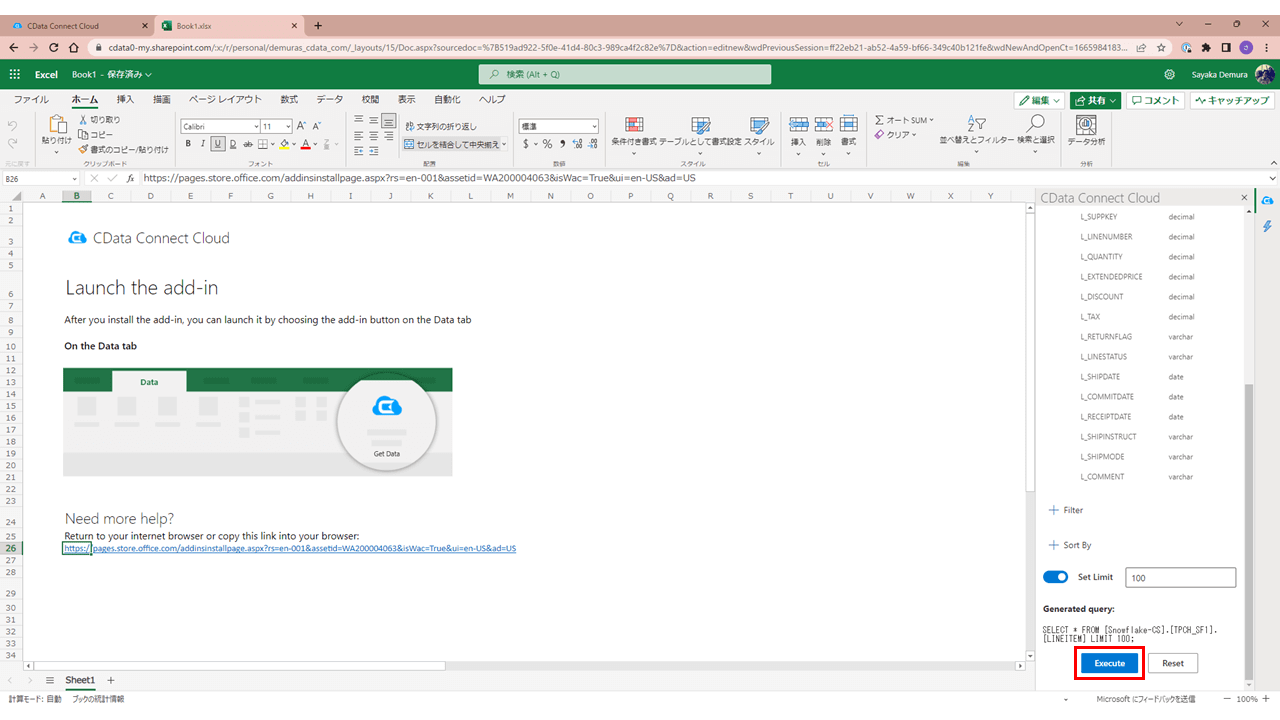
Task: Apply the red font color button
Action: (x=305, y=144)
